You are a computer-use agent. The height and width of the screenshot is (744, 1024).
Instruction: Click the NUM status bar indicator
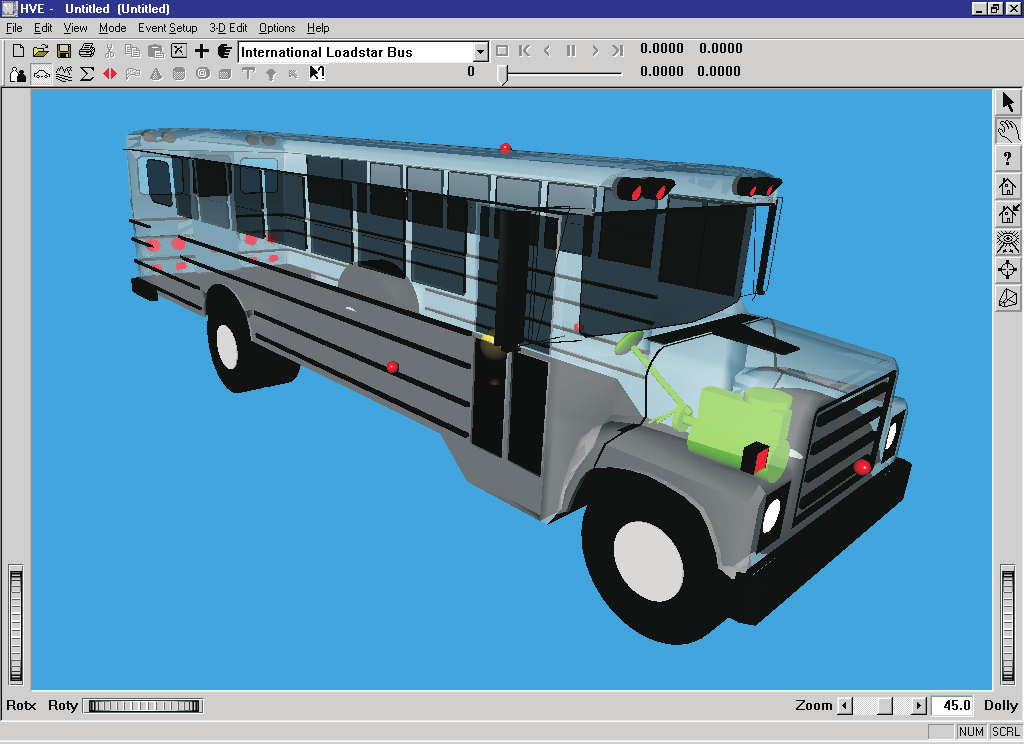[x=971, y=732]
